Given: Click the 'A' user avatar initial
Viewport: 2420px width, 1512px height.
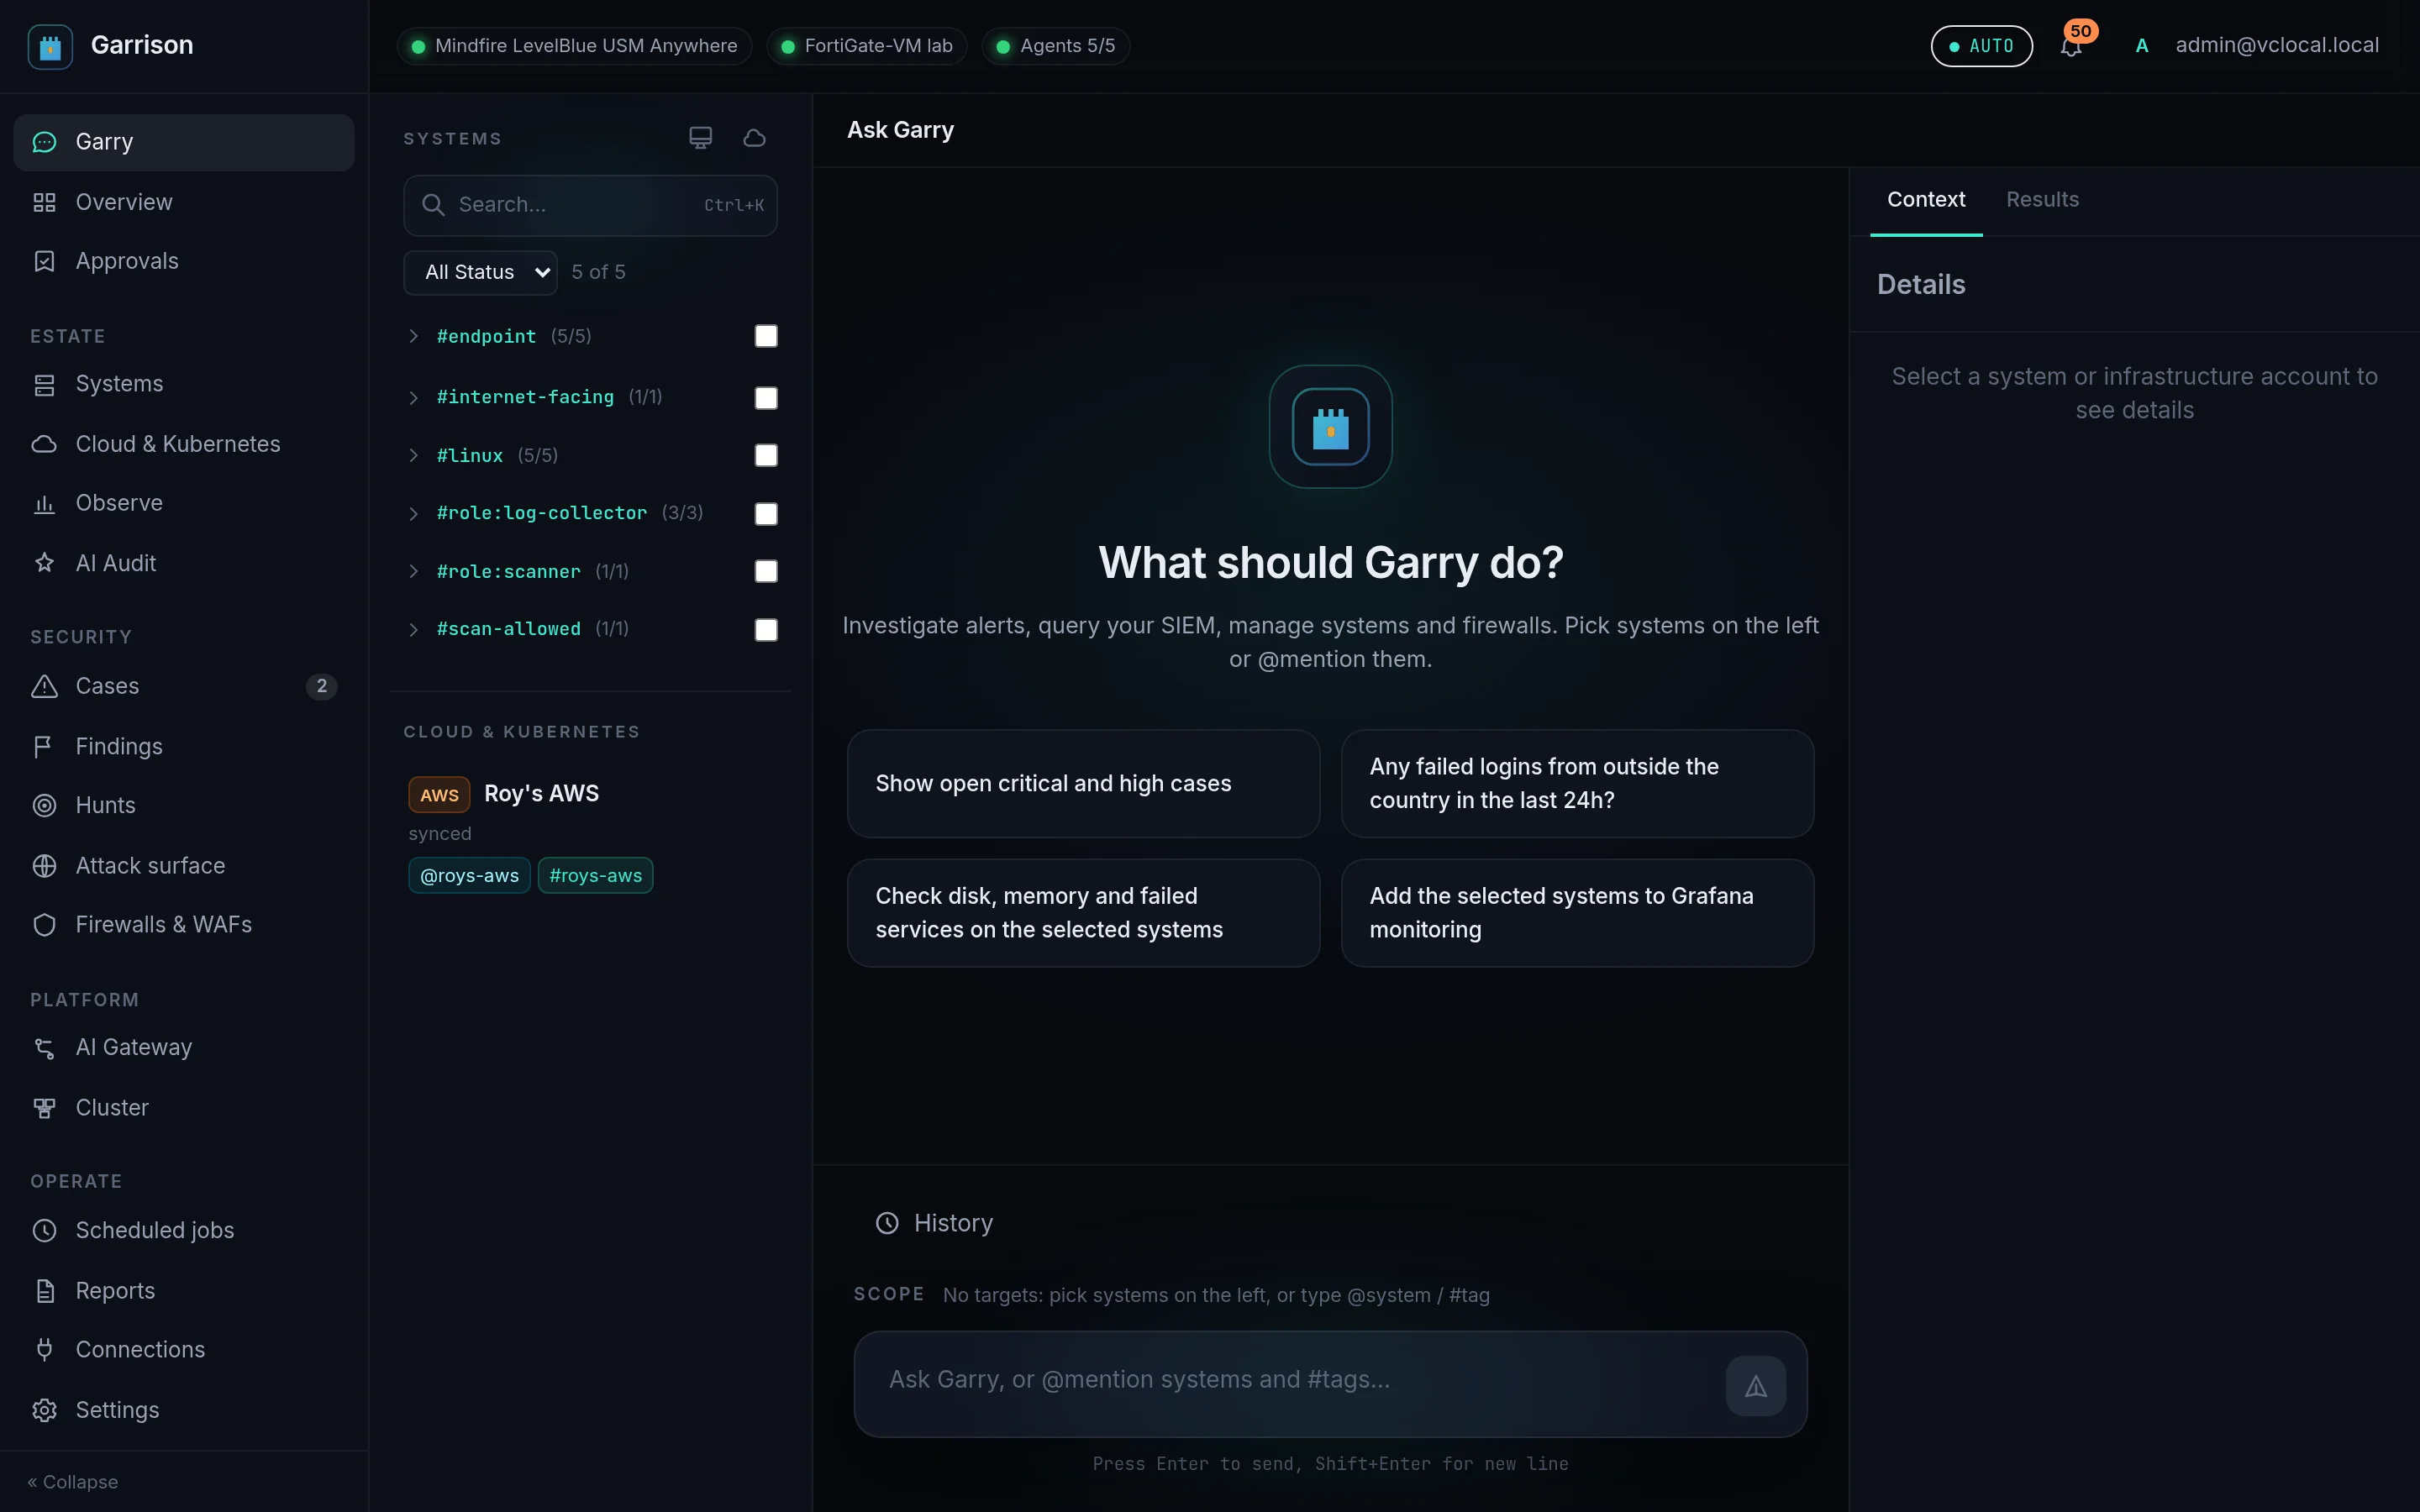Looking at the screenshot, I should point(2141,46).
